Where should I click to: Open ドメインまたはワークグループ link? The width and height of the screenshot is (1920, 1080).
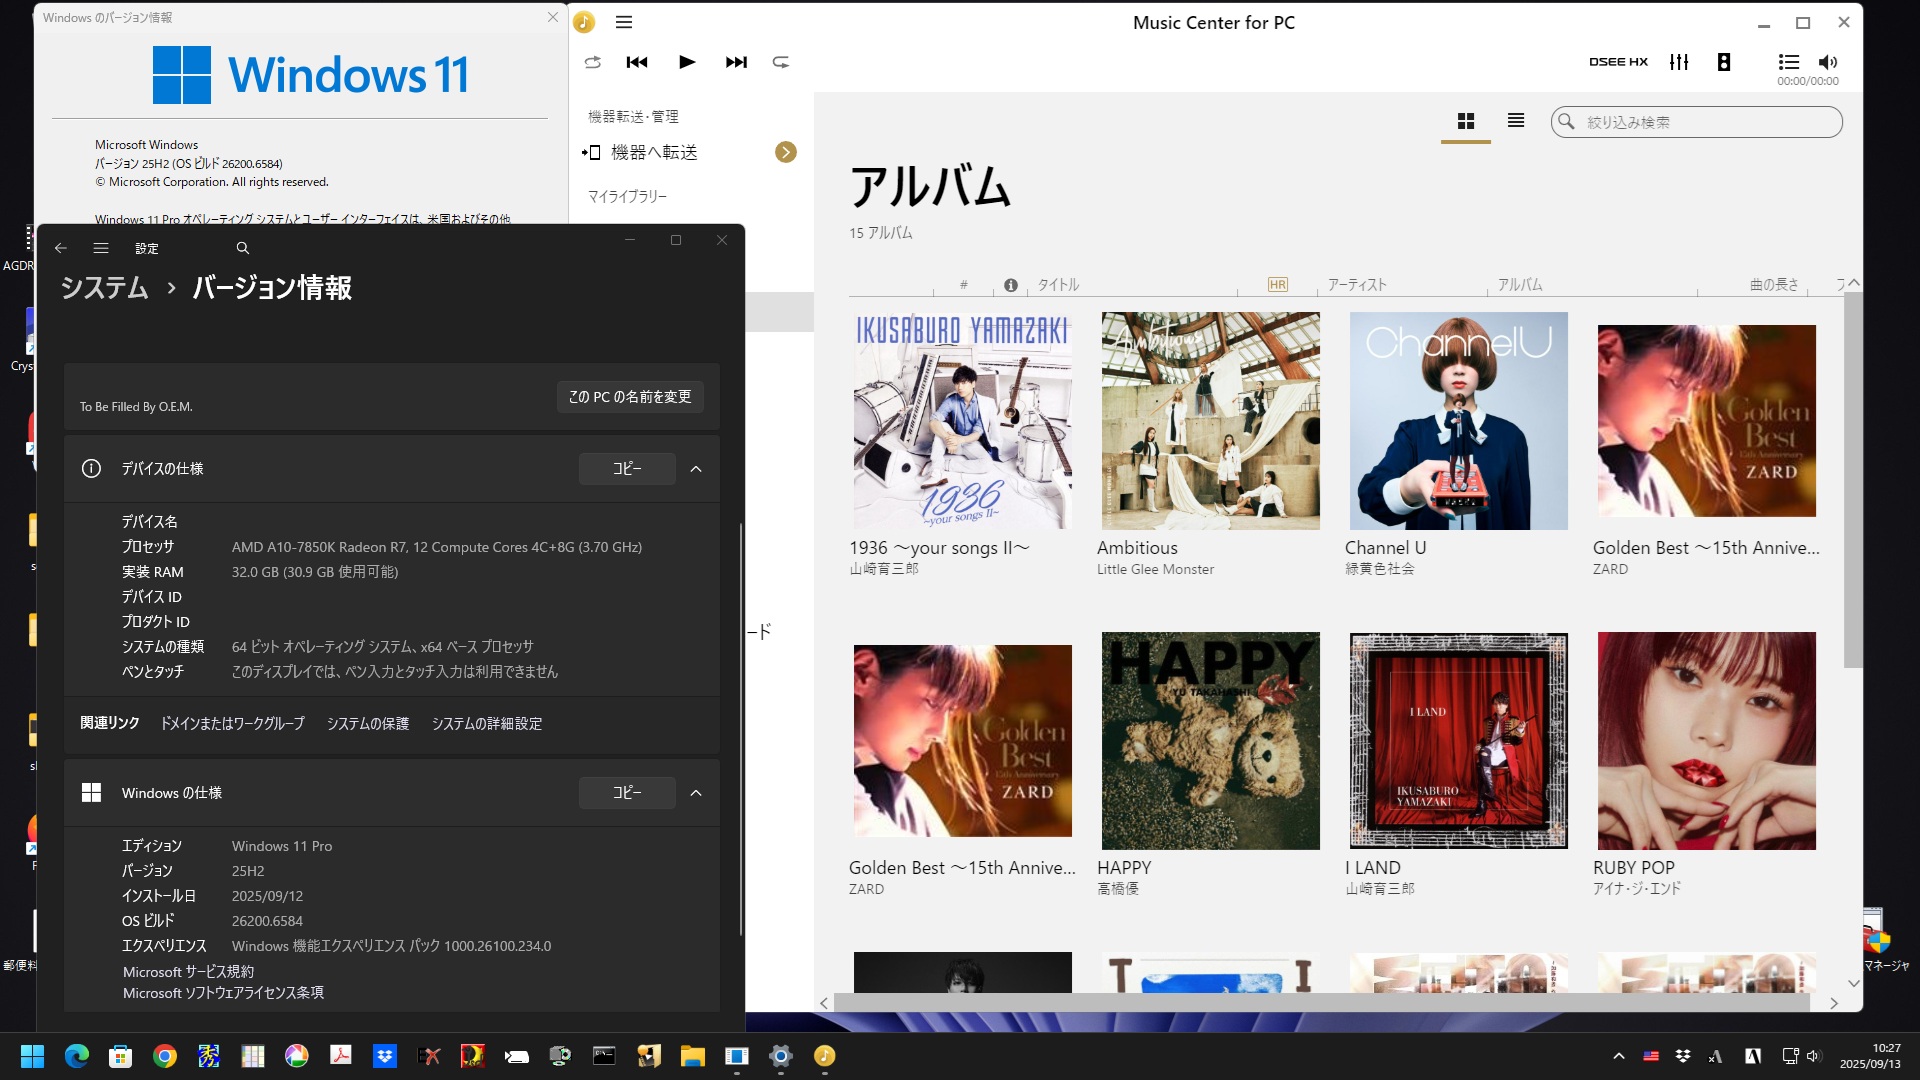click(x=233, y=723)
